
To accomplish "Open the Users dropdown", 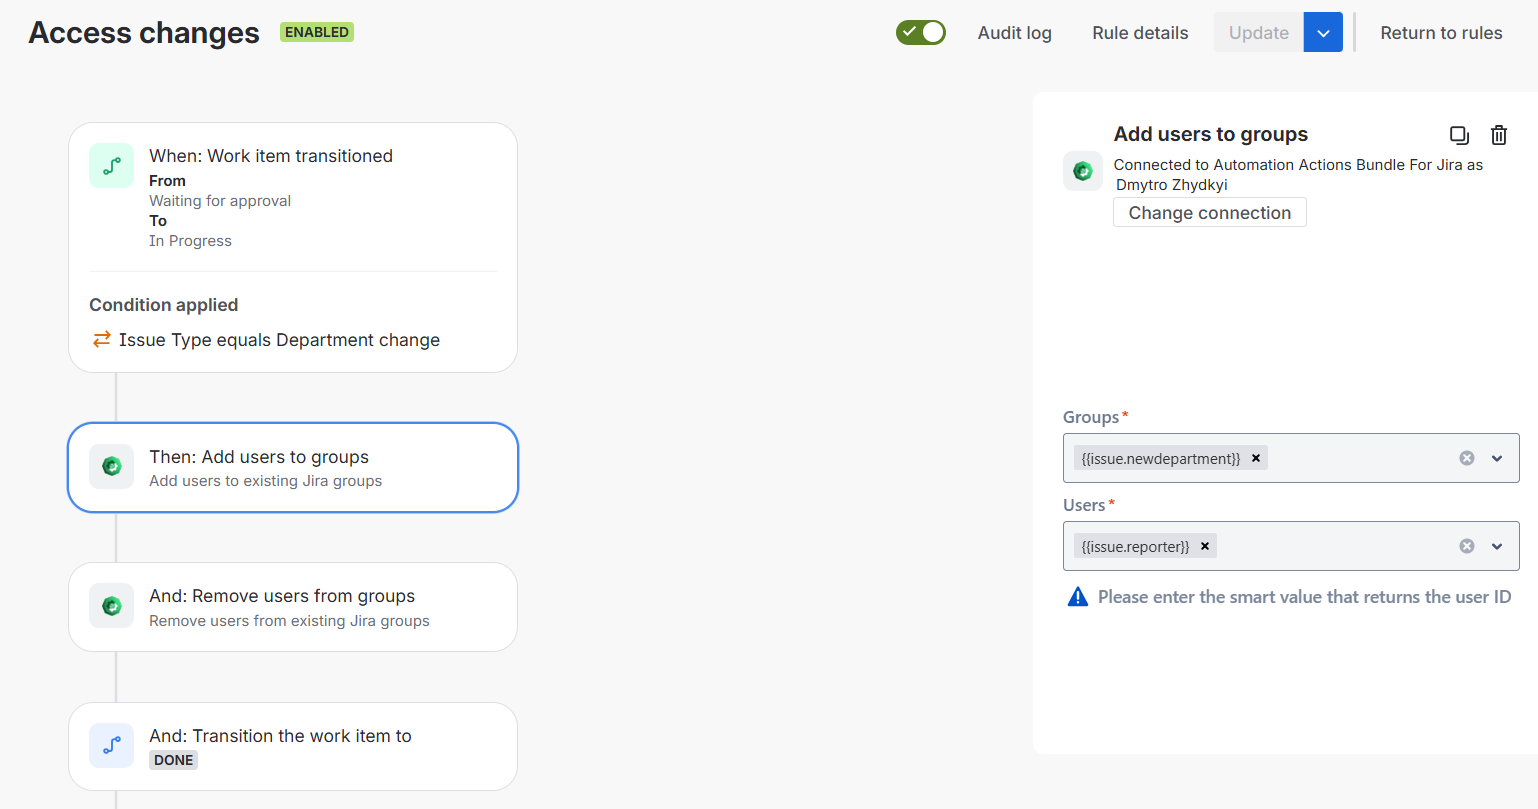I will tap(1497, 546).
